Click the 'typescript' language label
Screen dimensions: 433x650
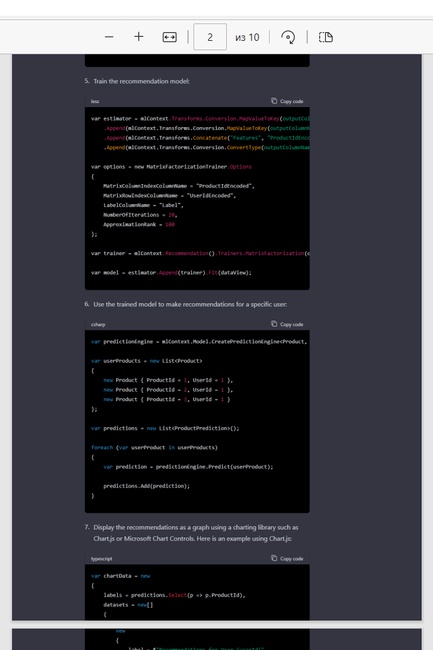coord(102,559)
